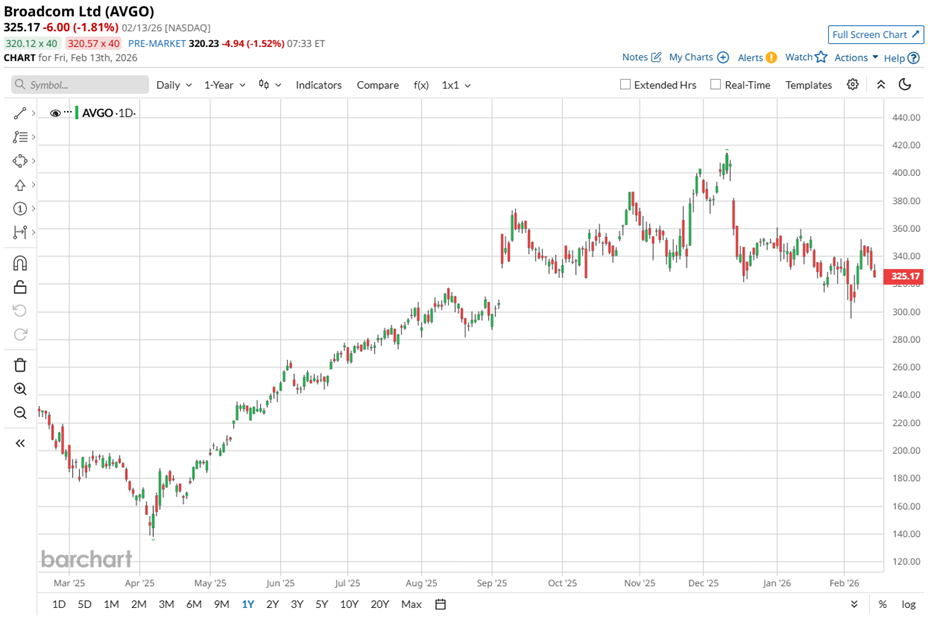The height and width of the screenshot is (628, 937).
Task: Zoom in with the magnifier plus icon
Action: (x=20, y=389)
